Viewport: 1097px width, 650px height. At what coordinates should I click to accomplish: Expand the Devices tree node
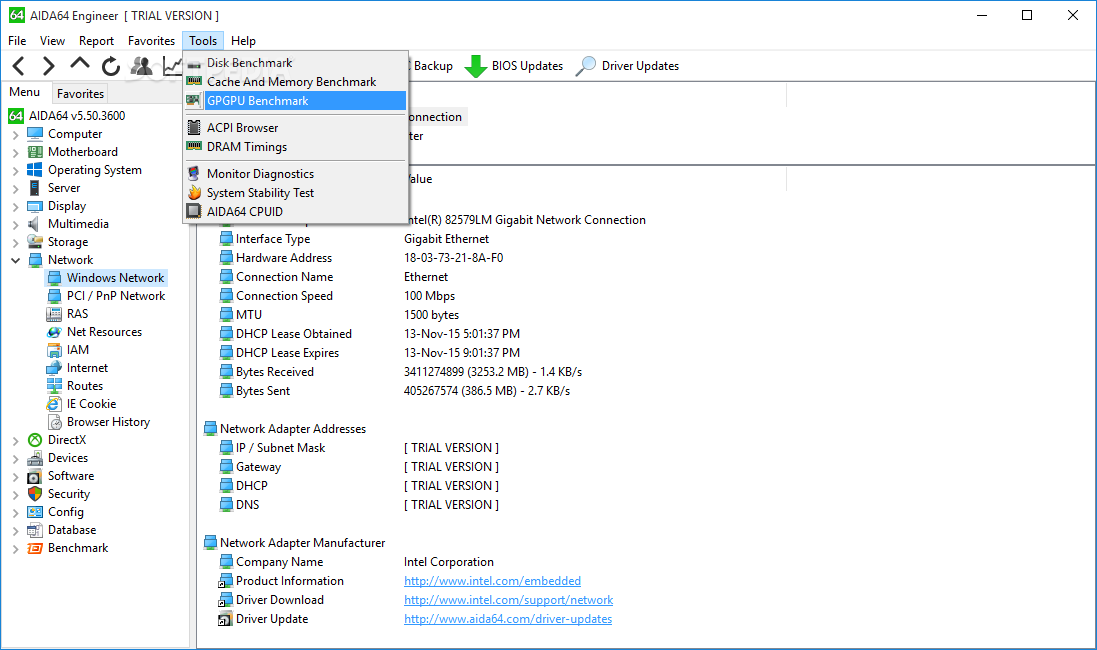[x=15, y=458]
